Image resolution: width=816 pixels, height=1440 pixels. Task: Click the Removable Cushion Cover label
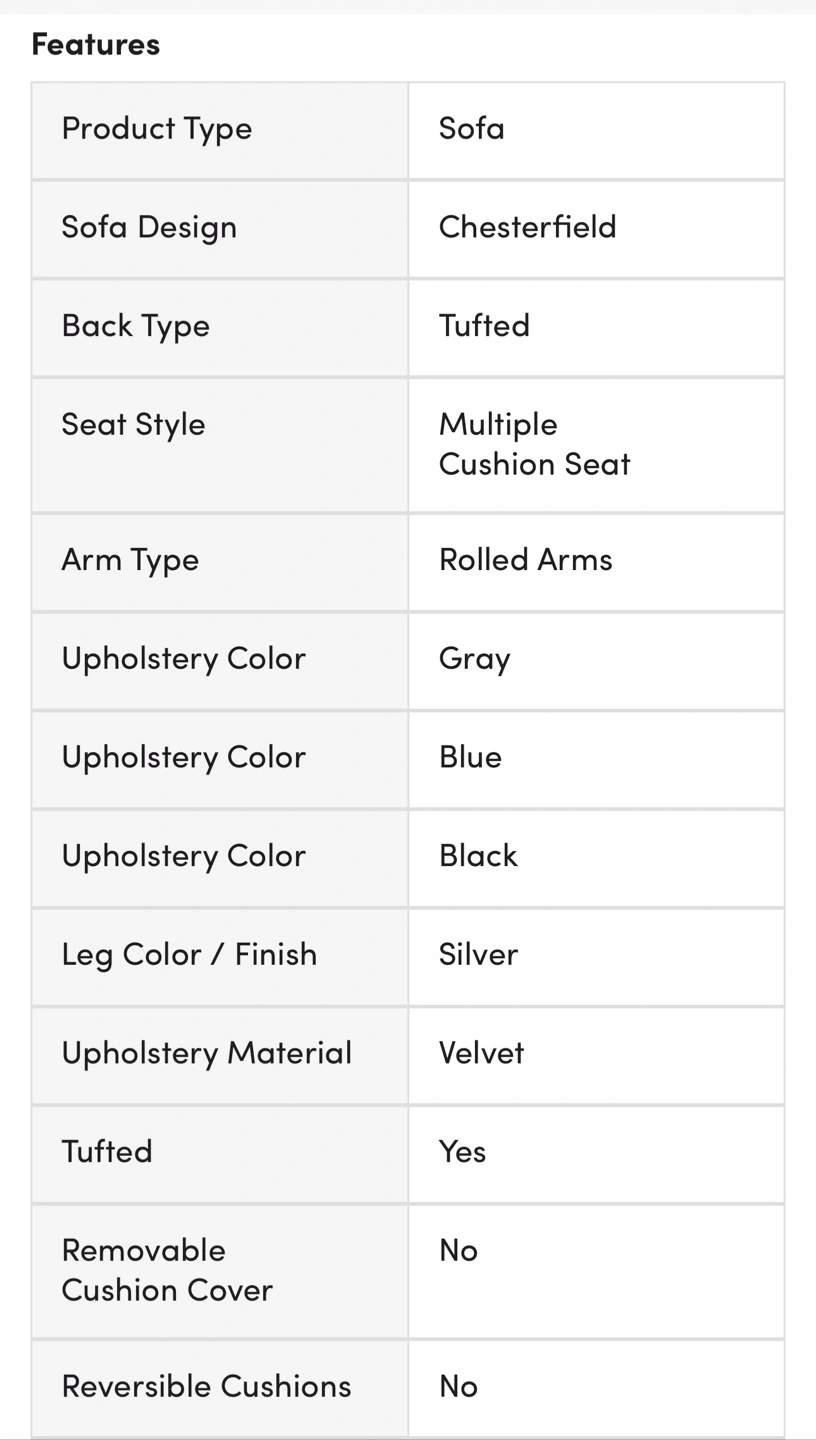(x=167, y=1270)
